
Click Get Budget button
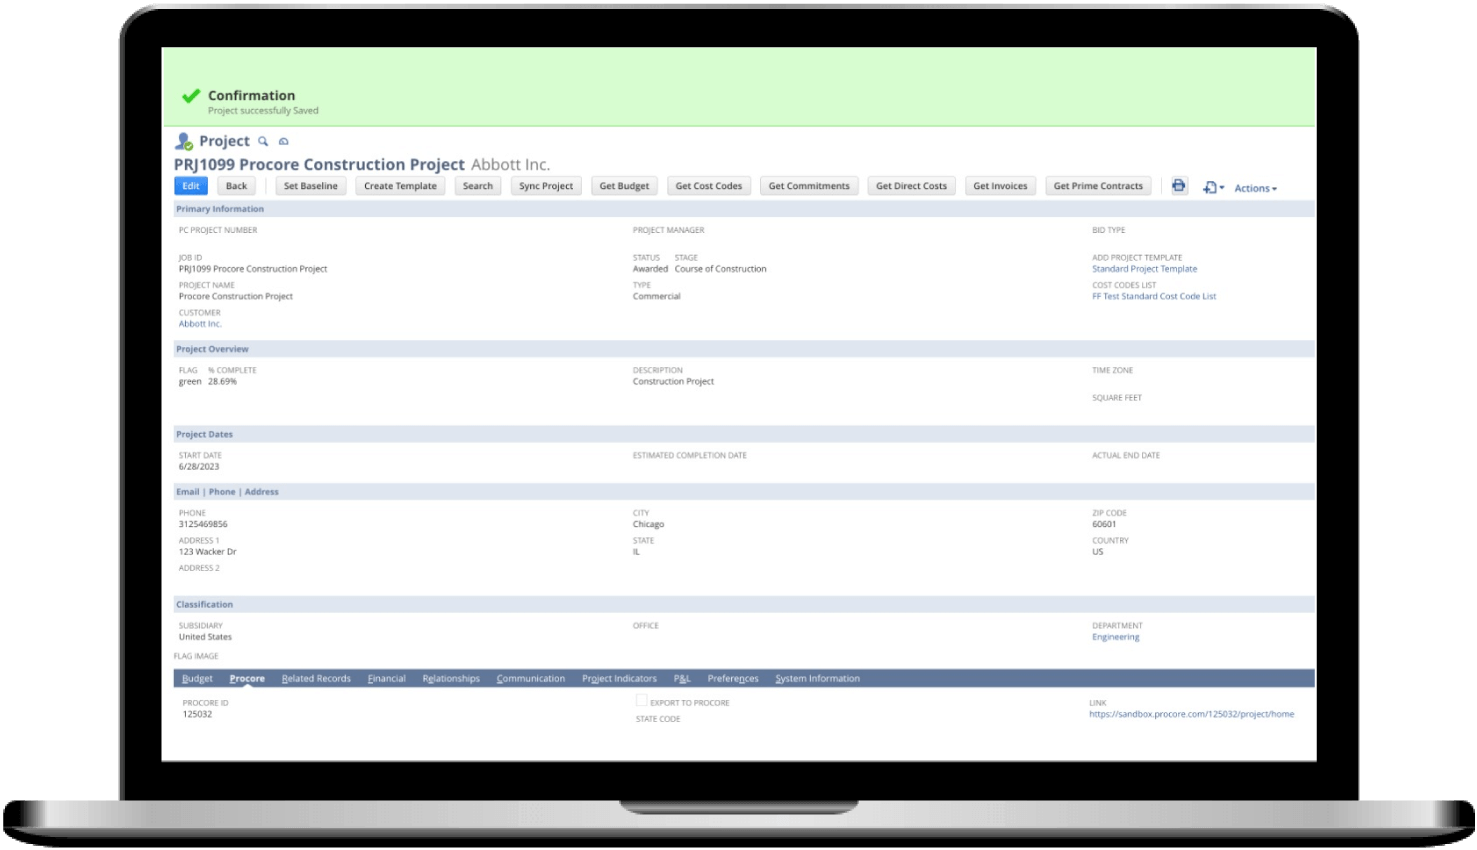pyautogui.click(x=624, y=186)
